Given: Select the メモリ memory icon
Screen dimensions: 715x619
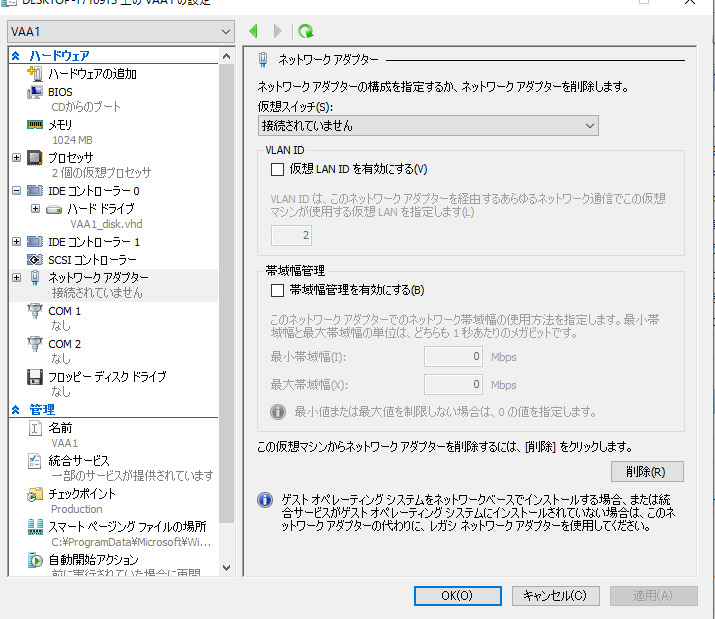Looking at the screenshot, I should pos(34,125).
